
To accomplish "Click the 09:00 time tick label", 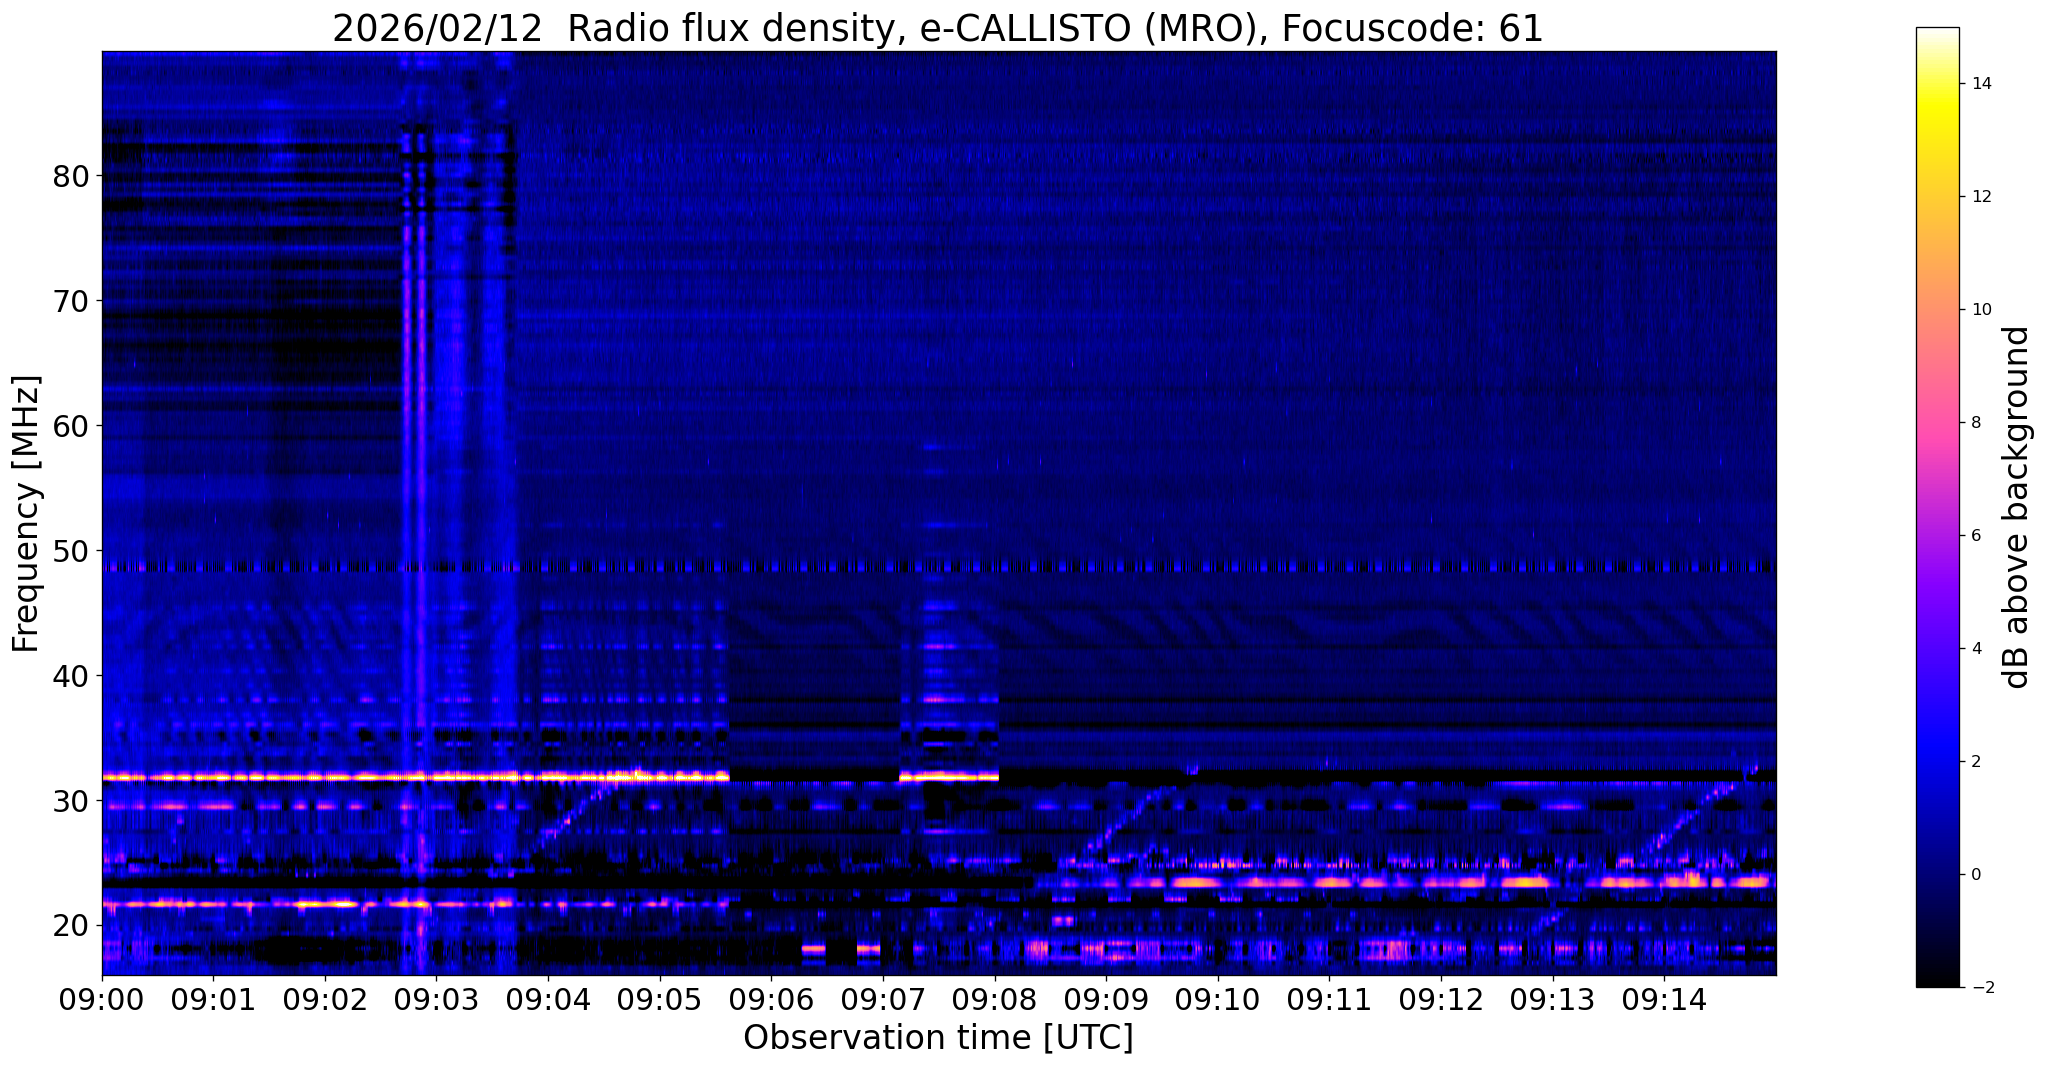I will (x=102, y=1000).
